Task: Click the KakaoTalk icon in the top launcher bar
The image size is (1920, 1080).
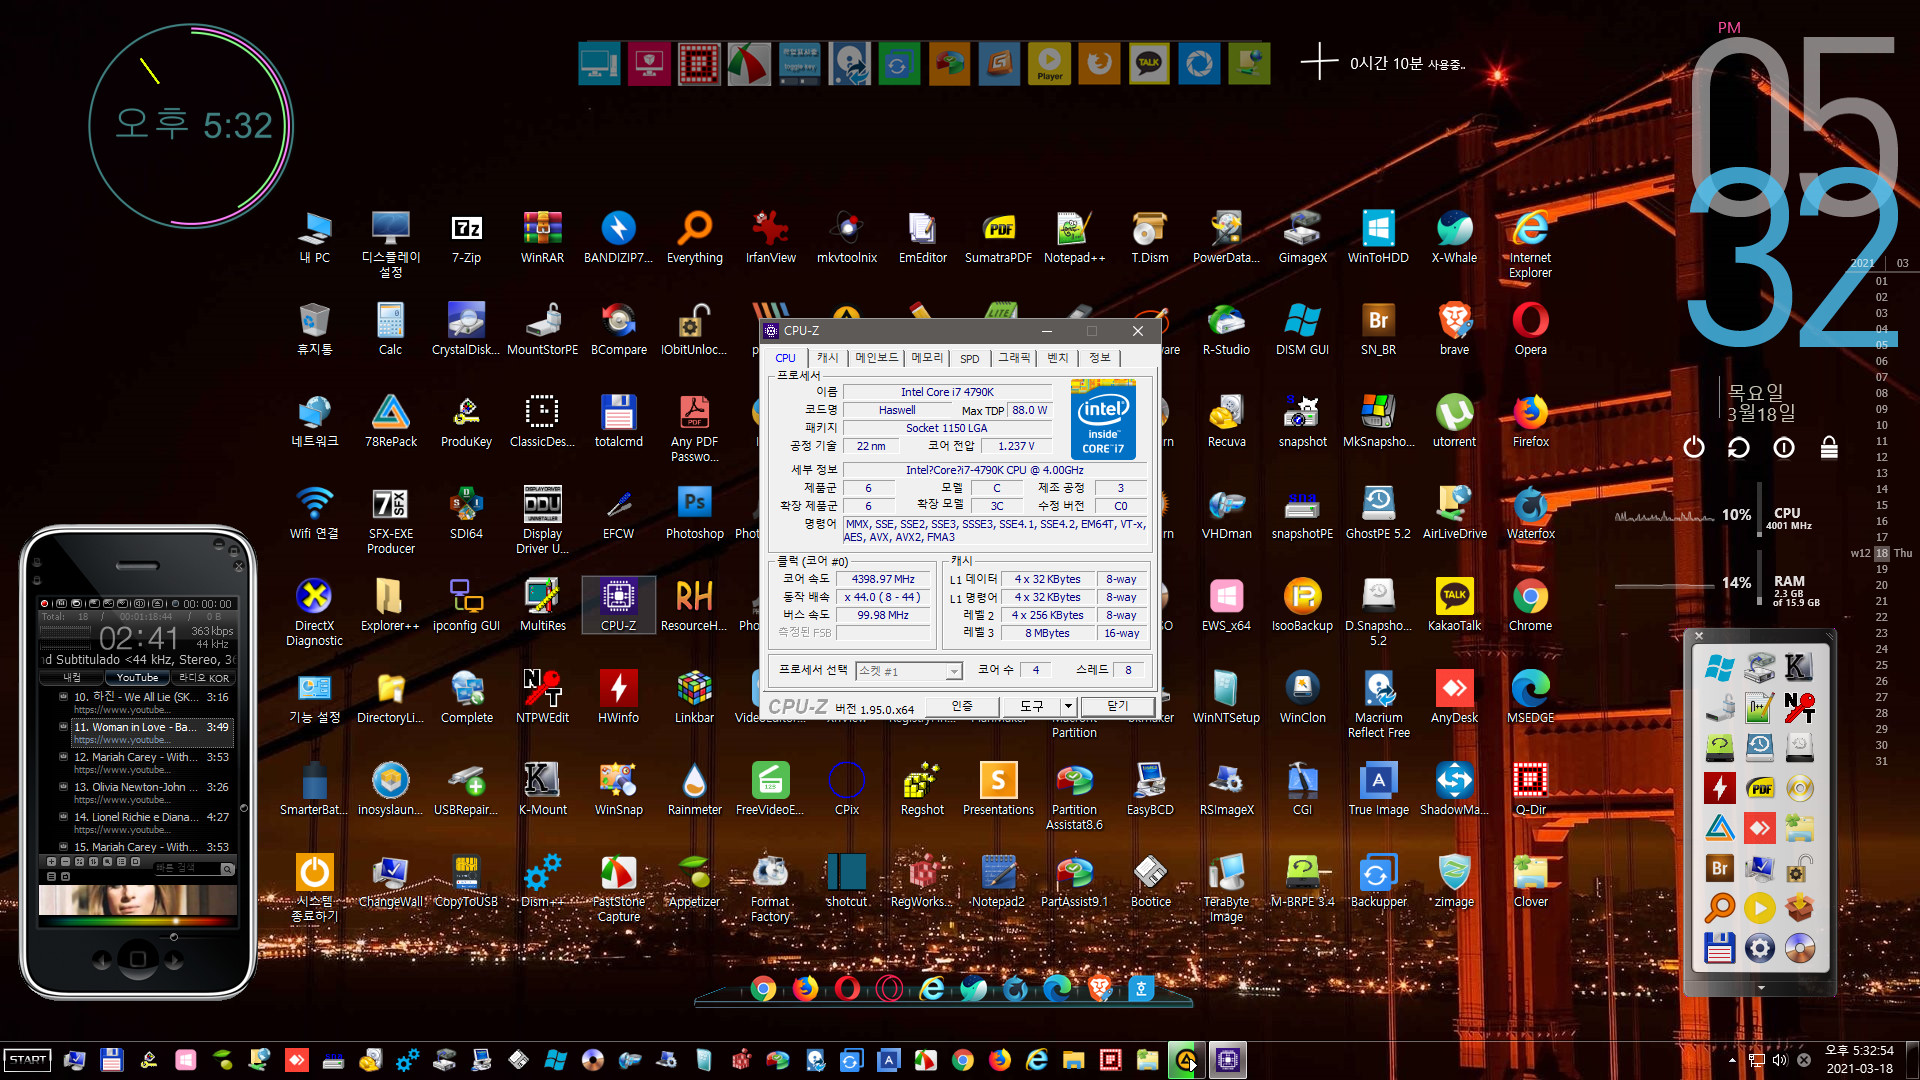Action: tap(1149, 64)
